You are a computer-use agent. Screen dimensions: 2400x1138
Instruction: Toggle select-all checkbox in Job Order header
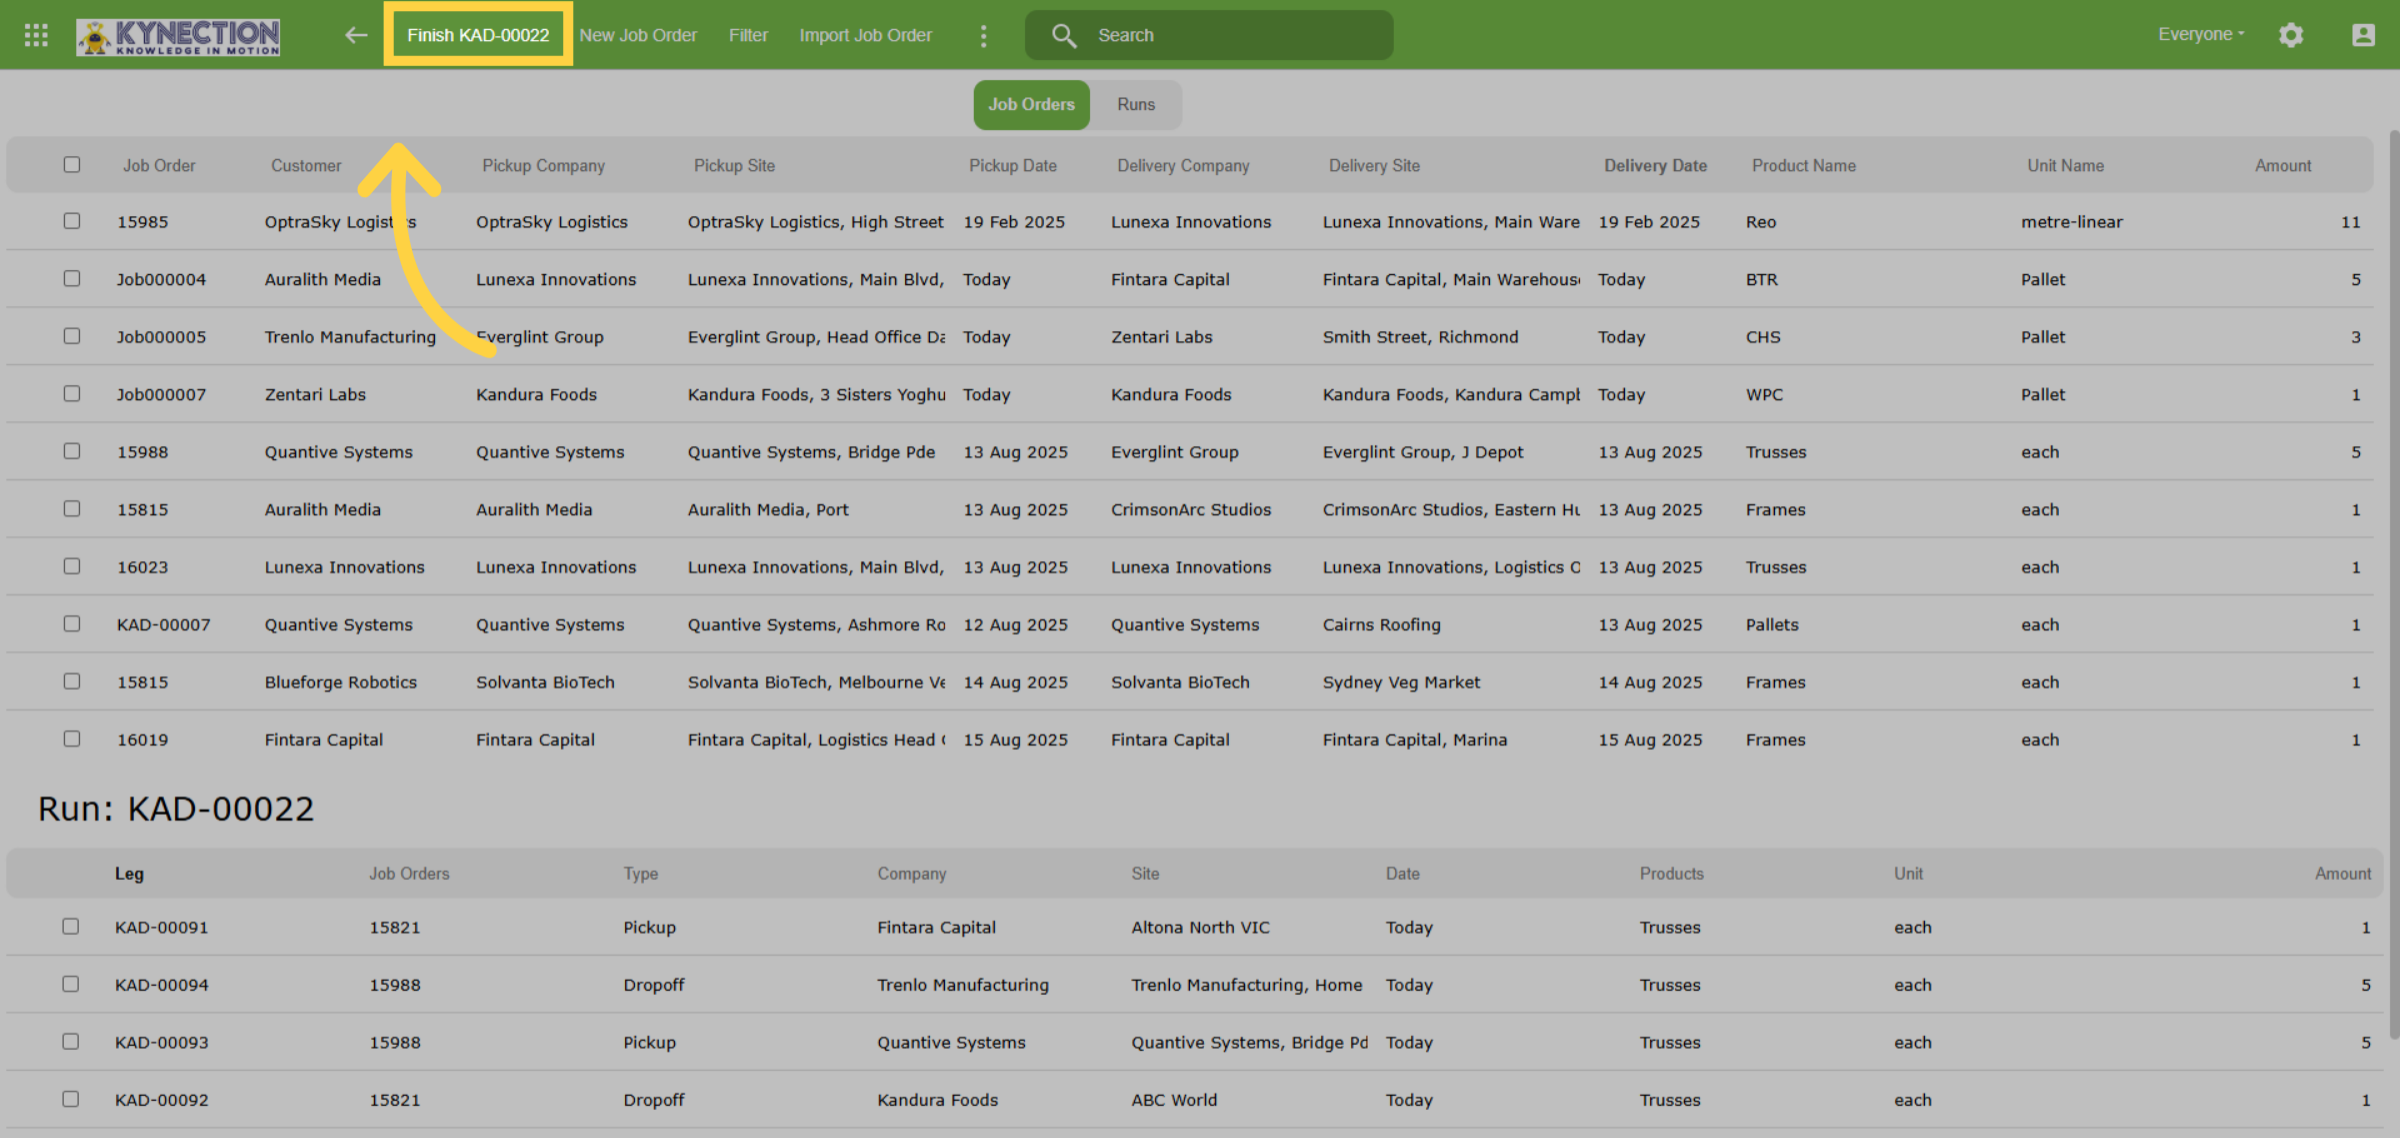(72, 164)
